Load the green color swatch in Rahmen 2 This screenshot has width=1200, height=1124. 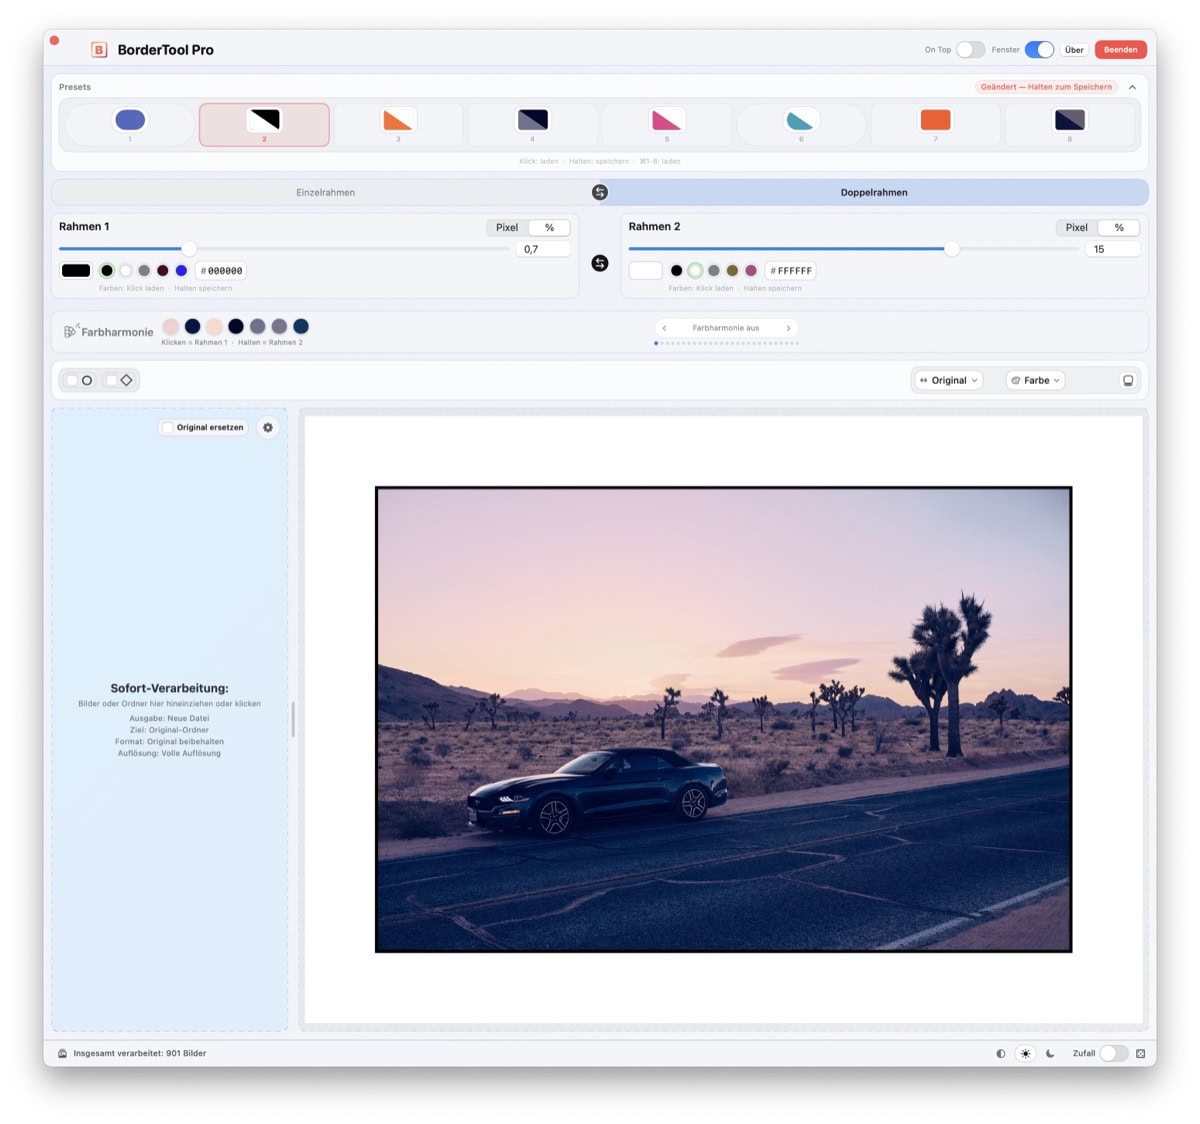click(696, 270)
